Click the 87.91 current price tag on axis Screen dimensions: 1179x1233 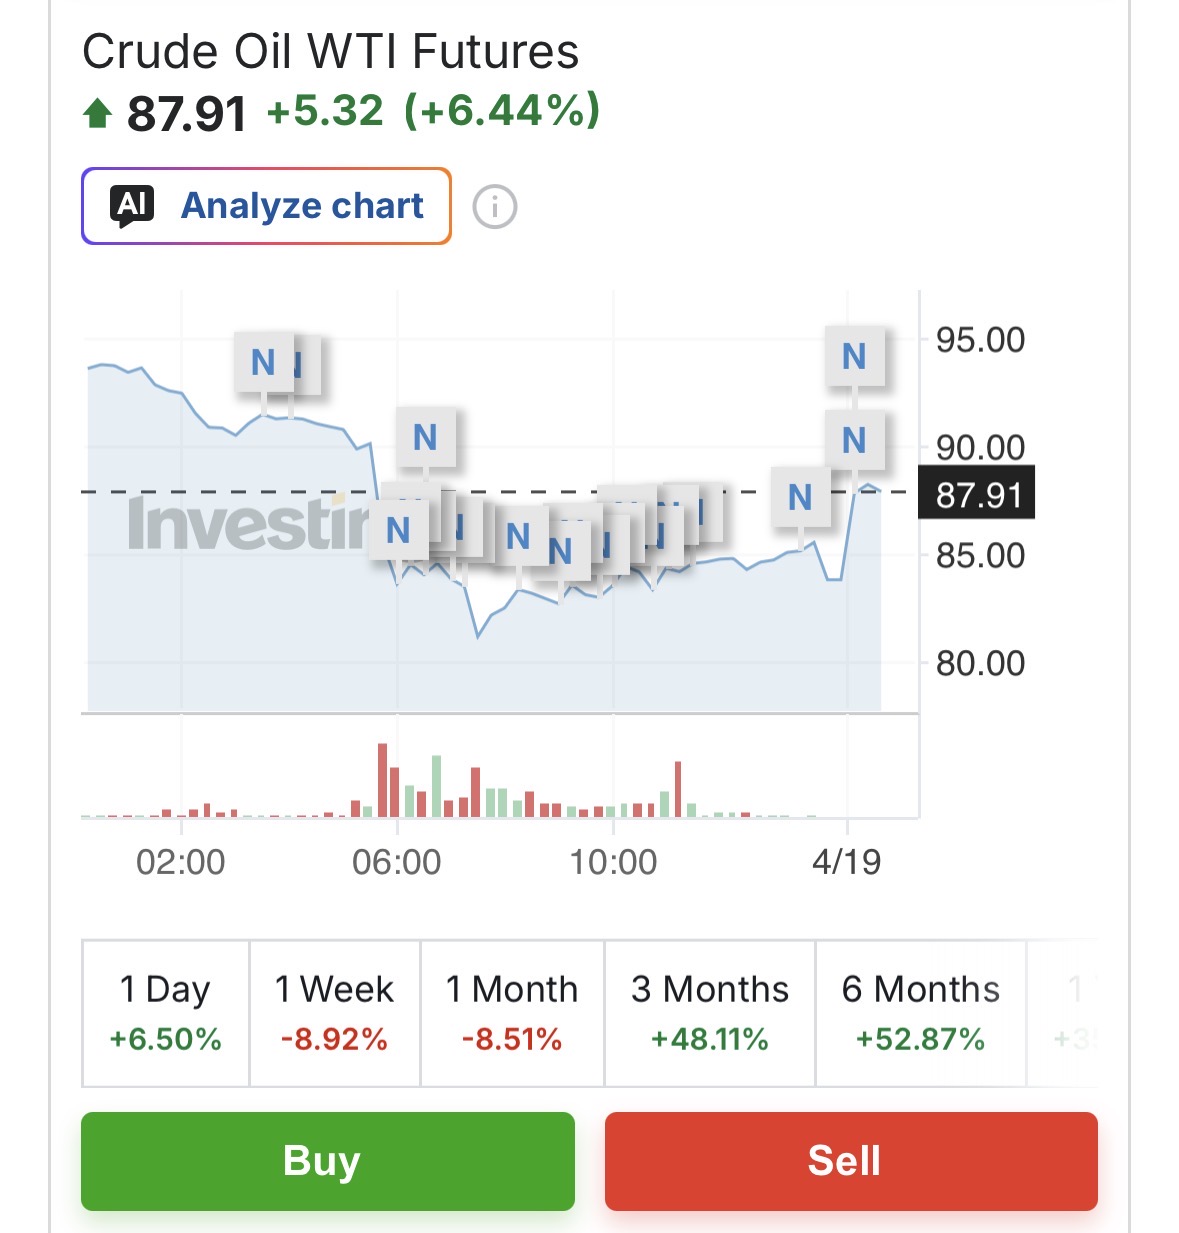(977, 493)
